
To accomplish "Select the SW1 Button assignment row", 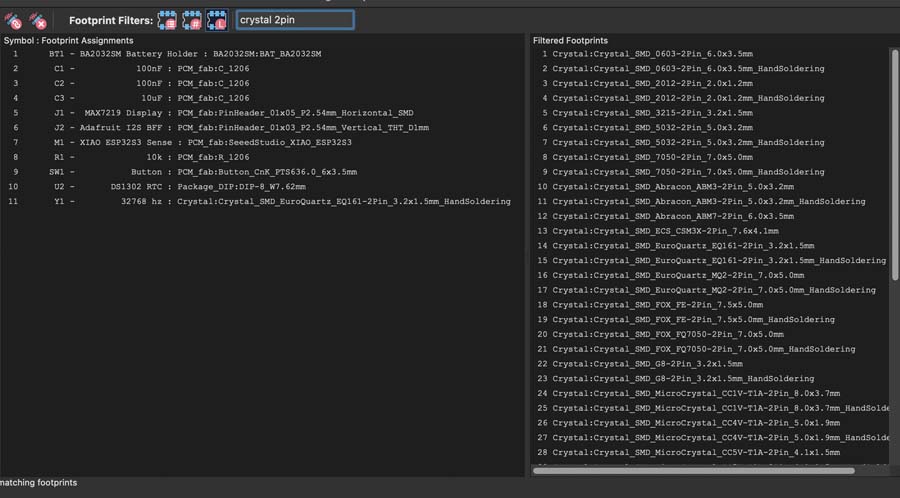I will pos(200,172).
